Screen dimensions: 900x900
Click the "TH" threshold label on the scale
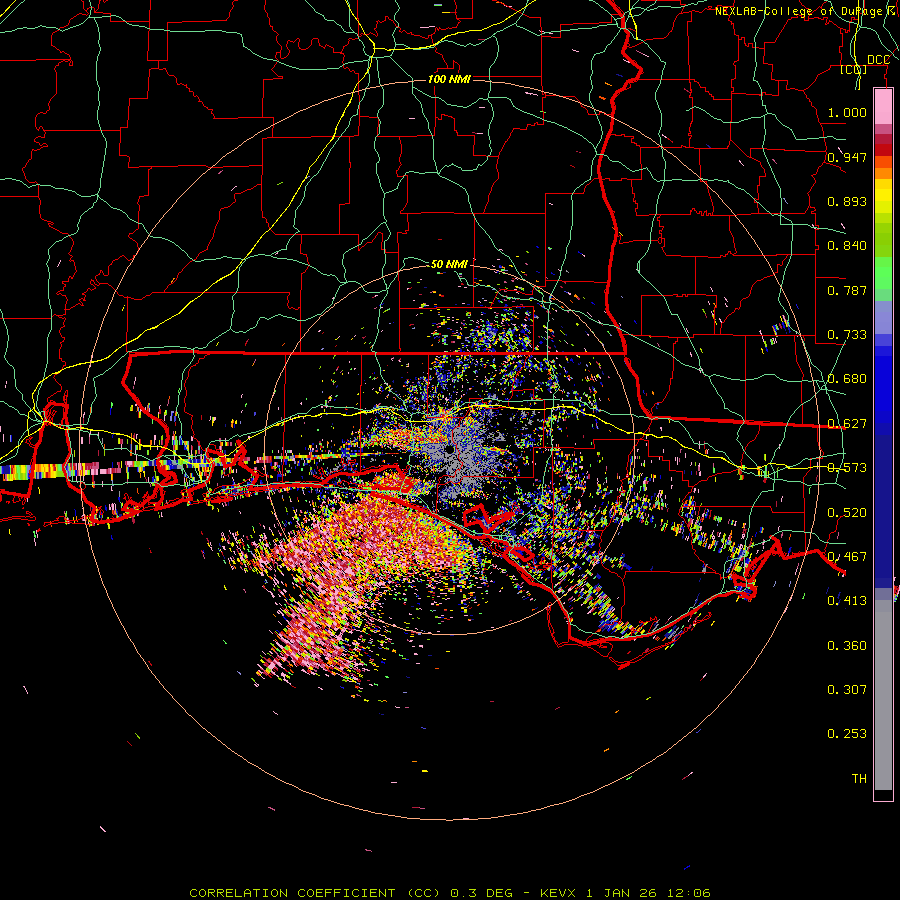(x=859, y=779)
